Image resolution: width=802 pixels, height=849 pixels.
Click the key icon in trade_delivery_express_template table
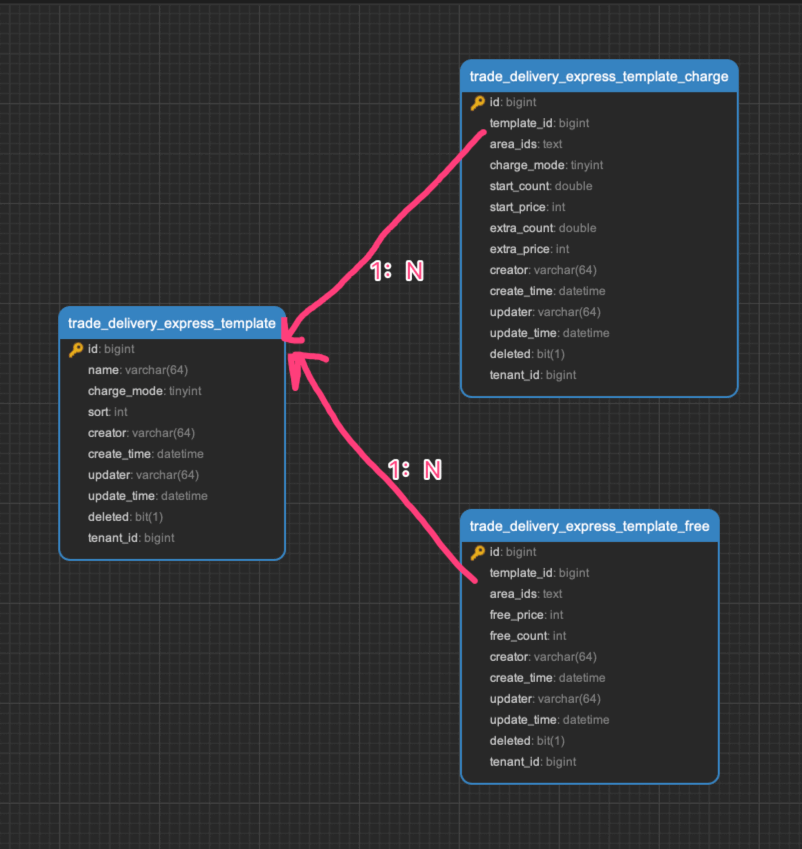point(76,350)
